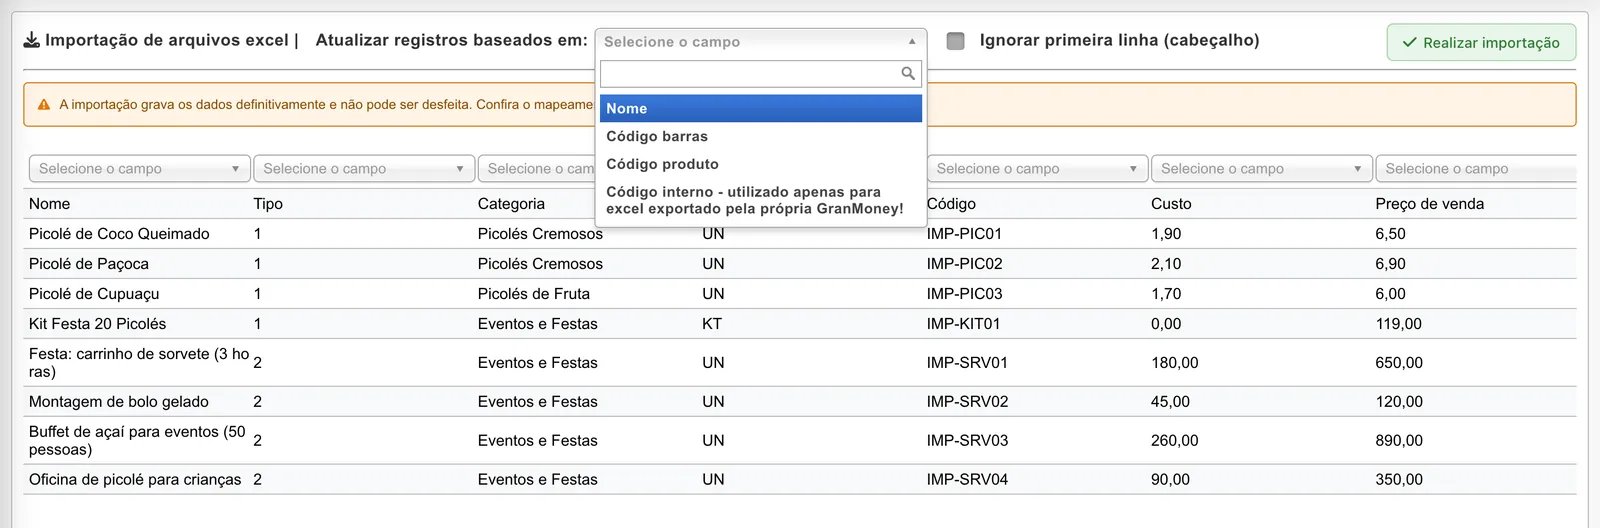Screen dimensions: 1600x528
Task: Open field mapping dropdown above Tipo column
Action: pos(363,169)
